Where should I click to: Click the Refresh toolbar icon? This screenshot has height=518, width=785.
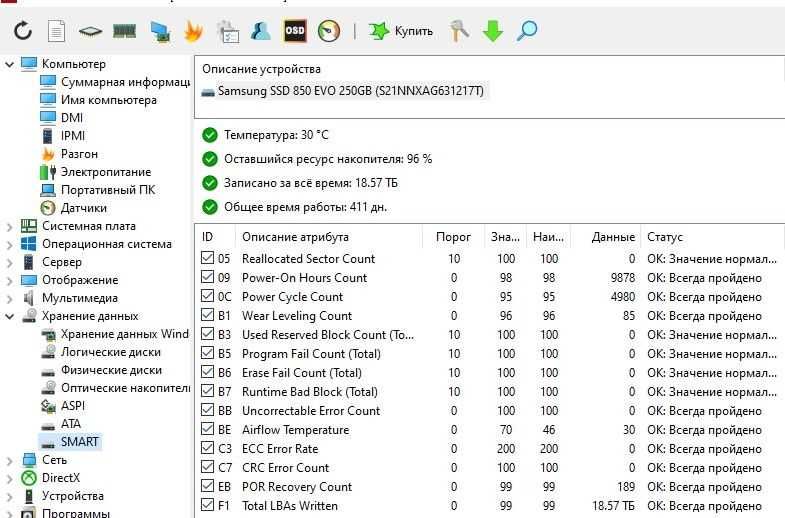[x=23, y=31]
